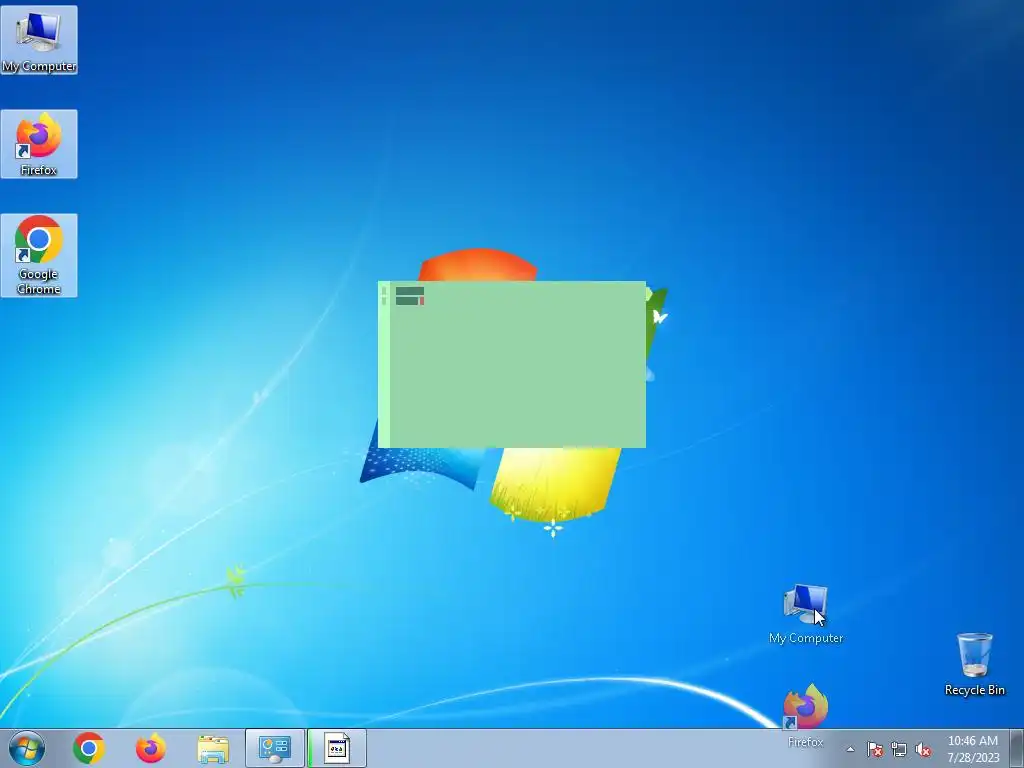Image resolution: width=1024 pixels, height=768 pixels.
Task: Launch Google Chrome from the taskbar
Action: (x=89, y=748)
